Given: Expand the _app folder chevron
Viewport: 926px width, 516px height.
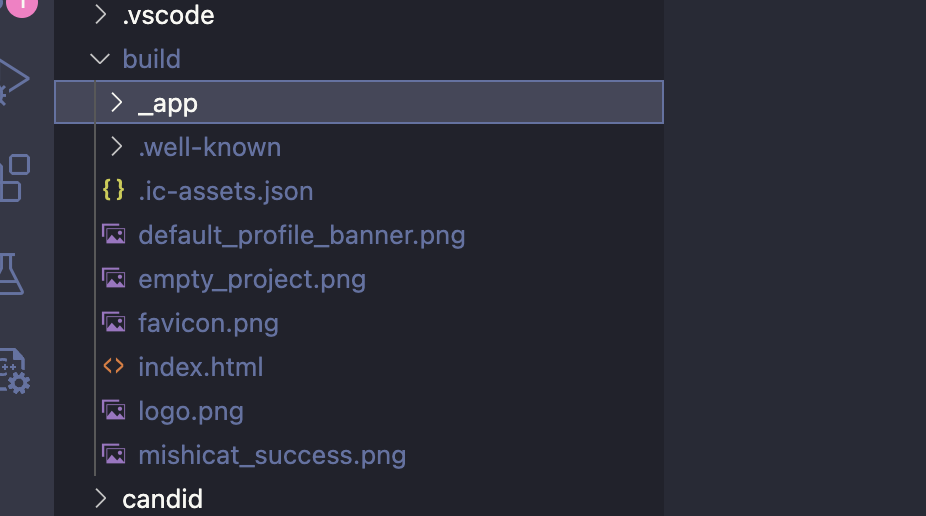Looking at the screenshot, I should (x=116, y=102).
